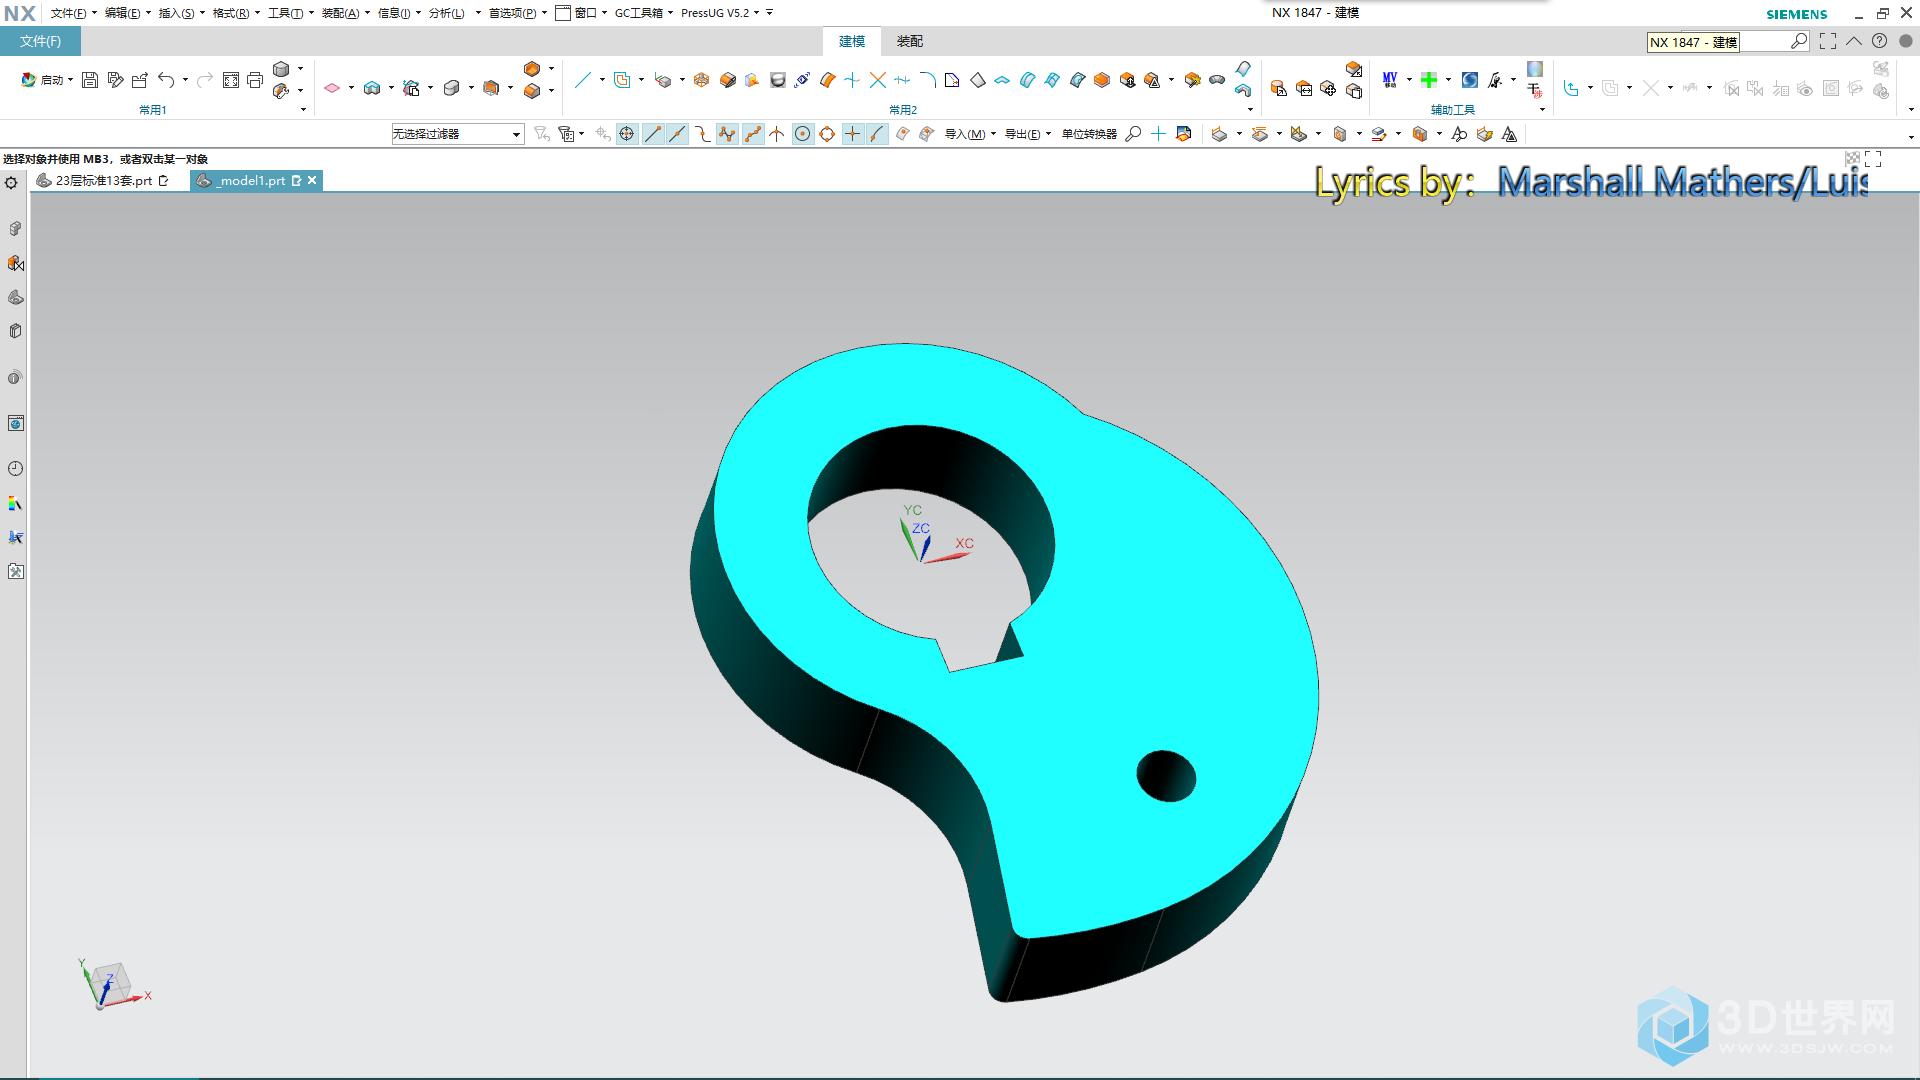Toggle the Pole snap option

pos(727,134)
